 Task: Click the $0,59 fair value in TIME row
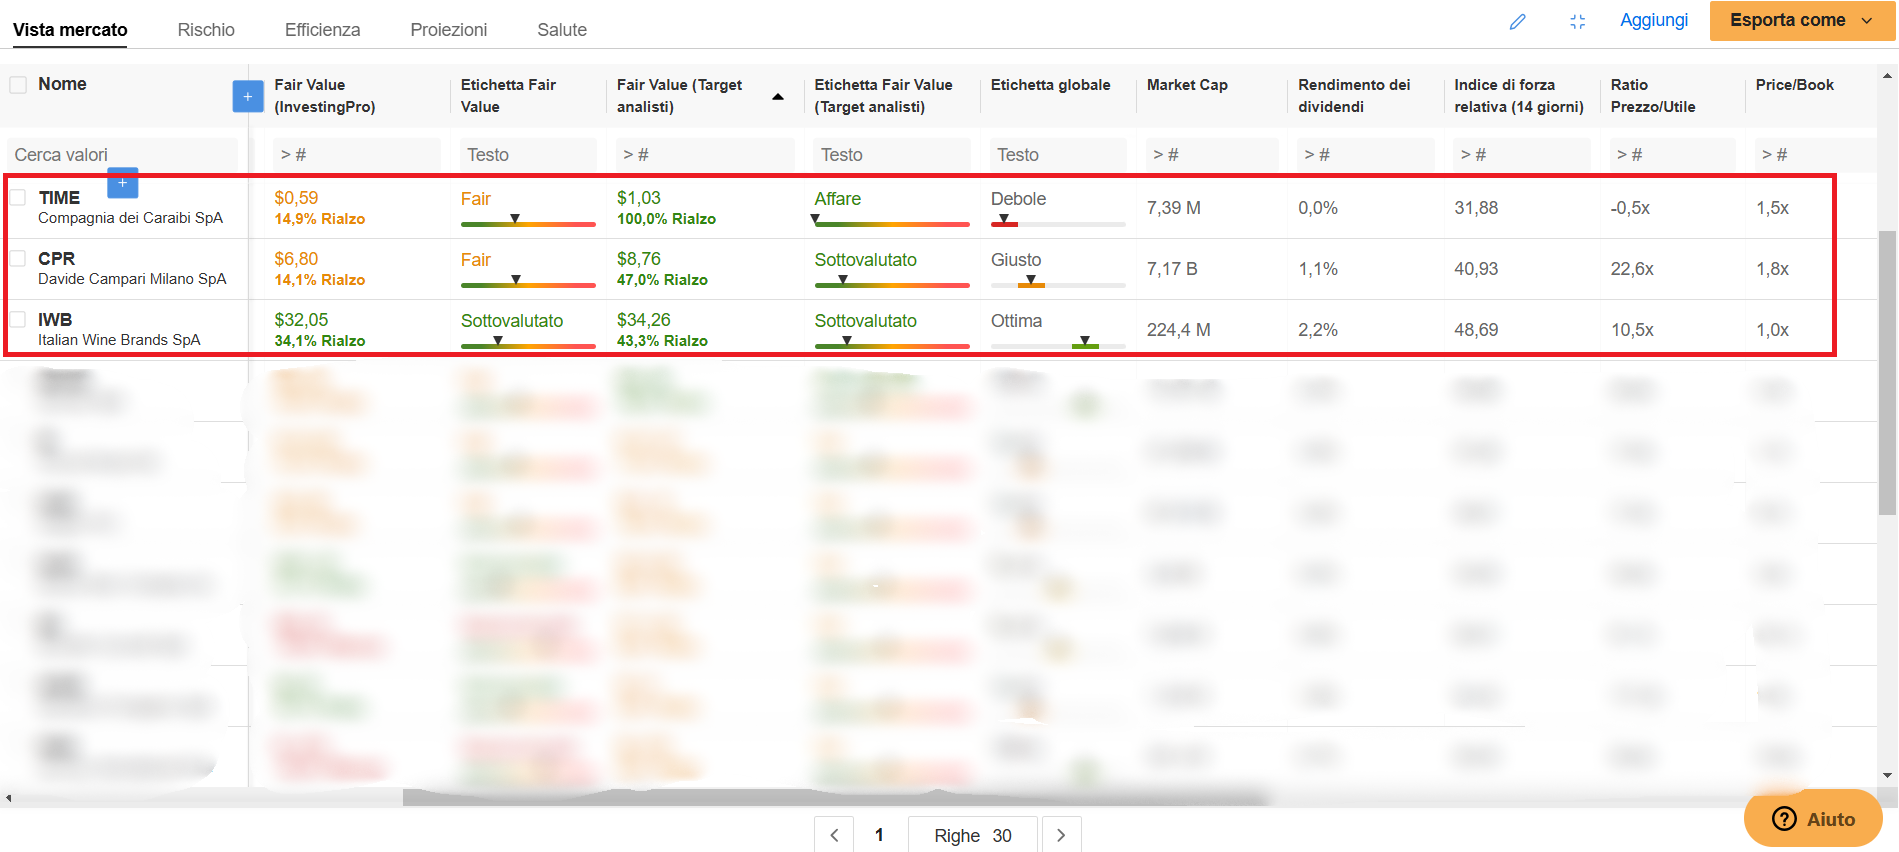pos(296,198)
